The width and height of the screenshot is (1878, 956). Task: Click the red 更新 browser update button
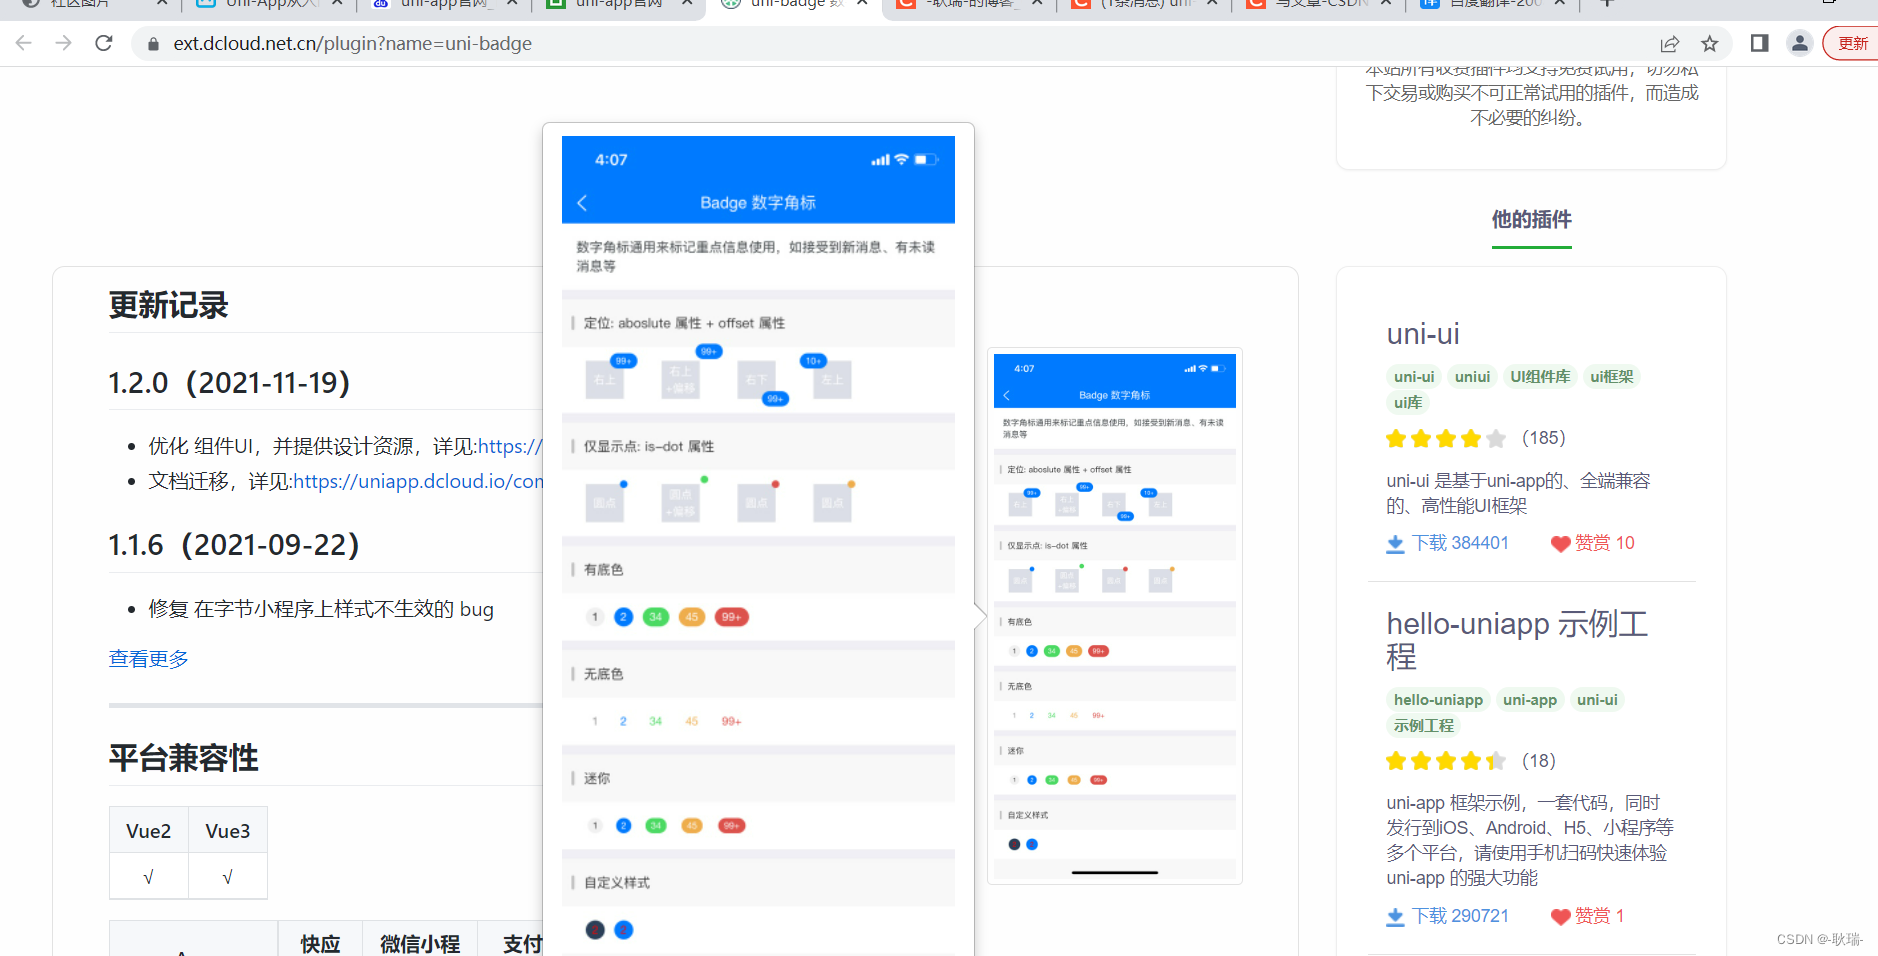pos(1852,43)
